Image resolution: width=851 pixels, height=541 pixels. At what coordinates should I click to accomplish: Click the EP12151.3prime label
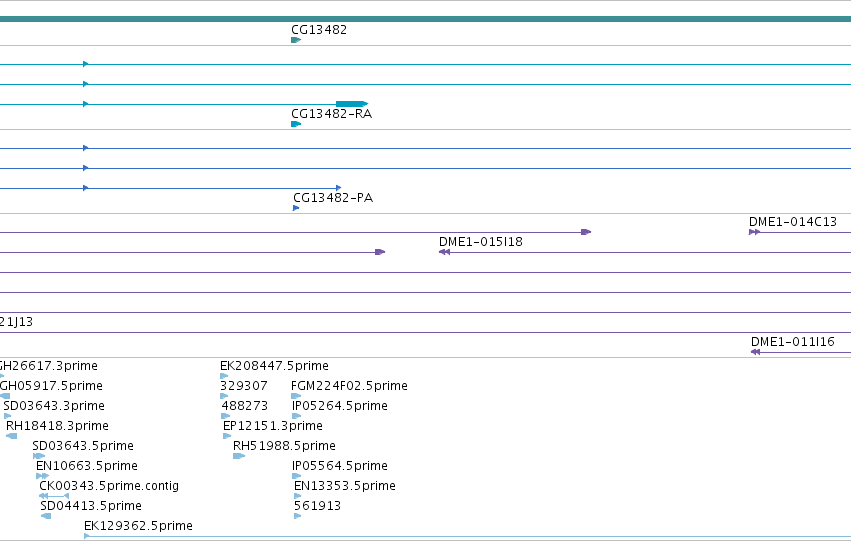click(273, 426)
